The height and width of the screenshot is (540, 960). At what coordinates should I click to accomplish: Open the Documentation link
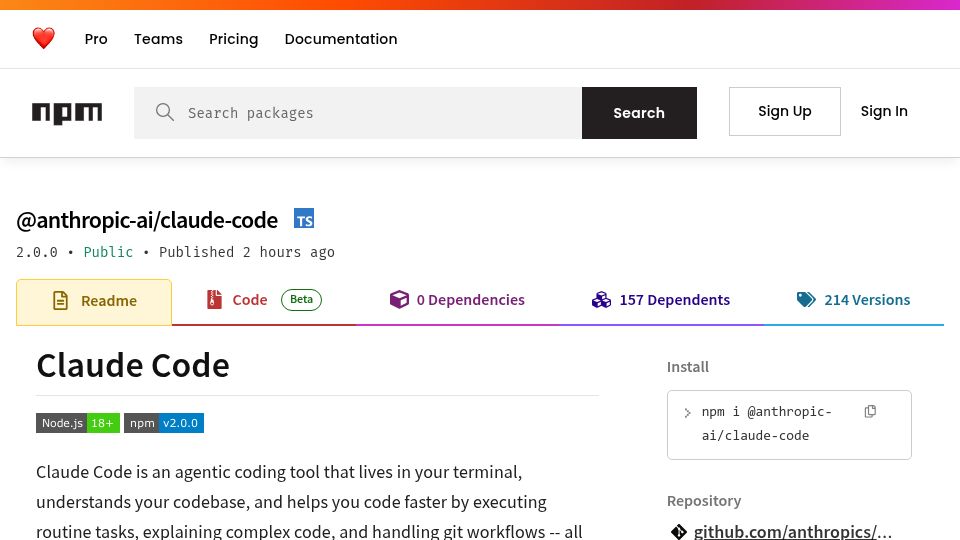341,39
